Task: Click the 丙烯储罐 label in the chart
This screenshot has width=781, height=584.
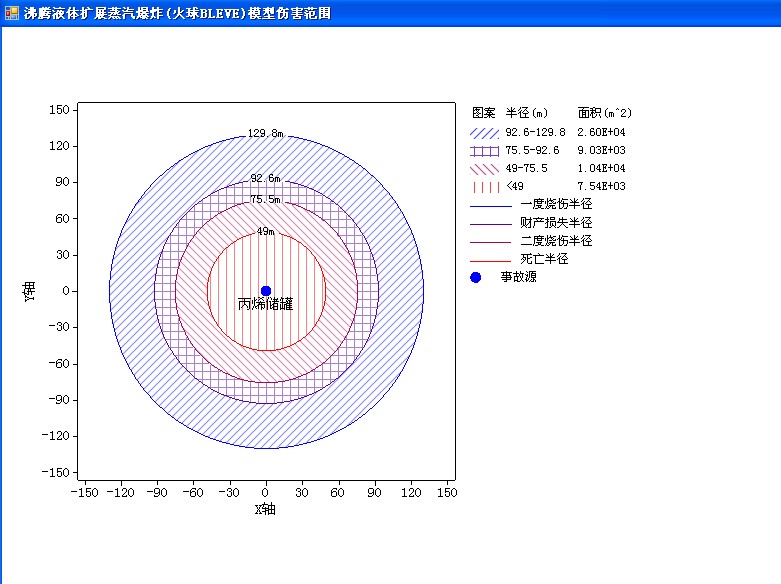Action: pos(265,304)
